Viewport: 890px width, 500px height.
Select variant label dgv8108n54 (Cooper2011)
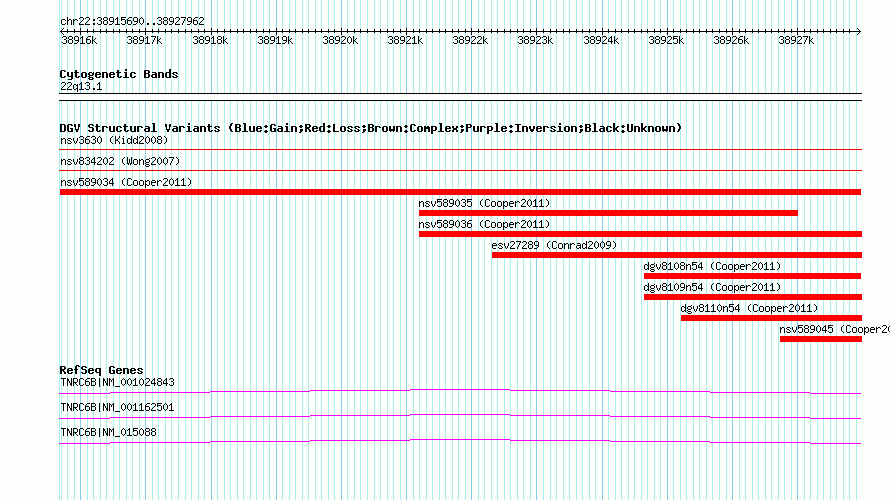[712, 266]
